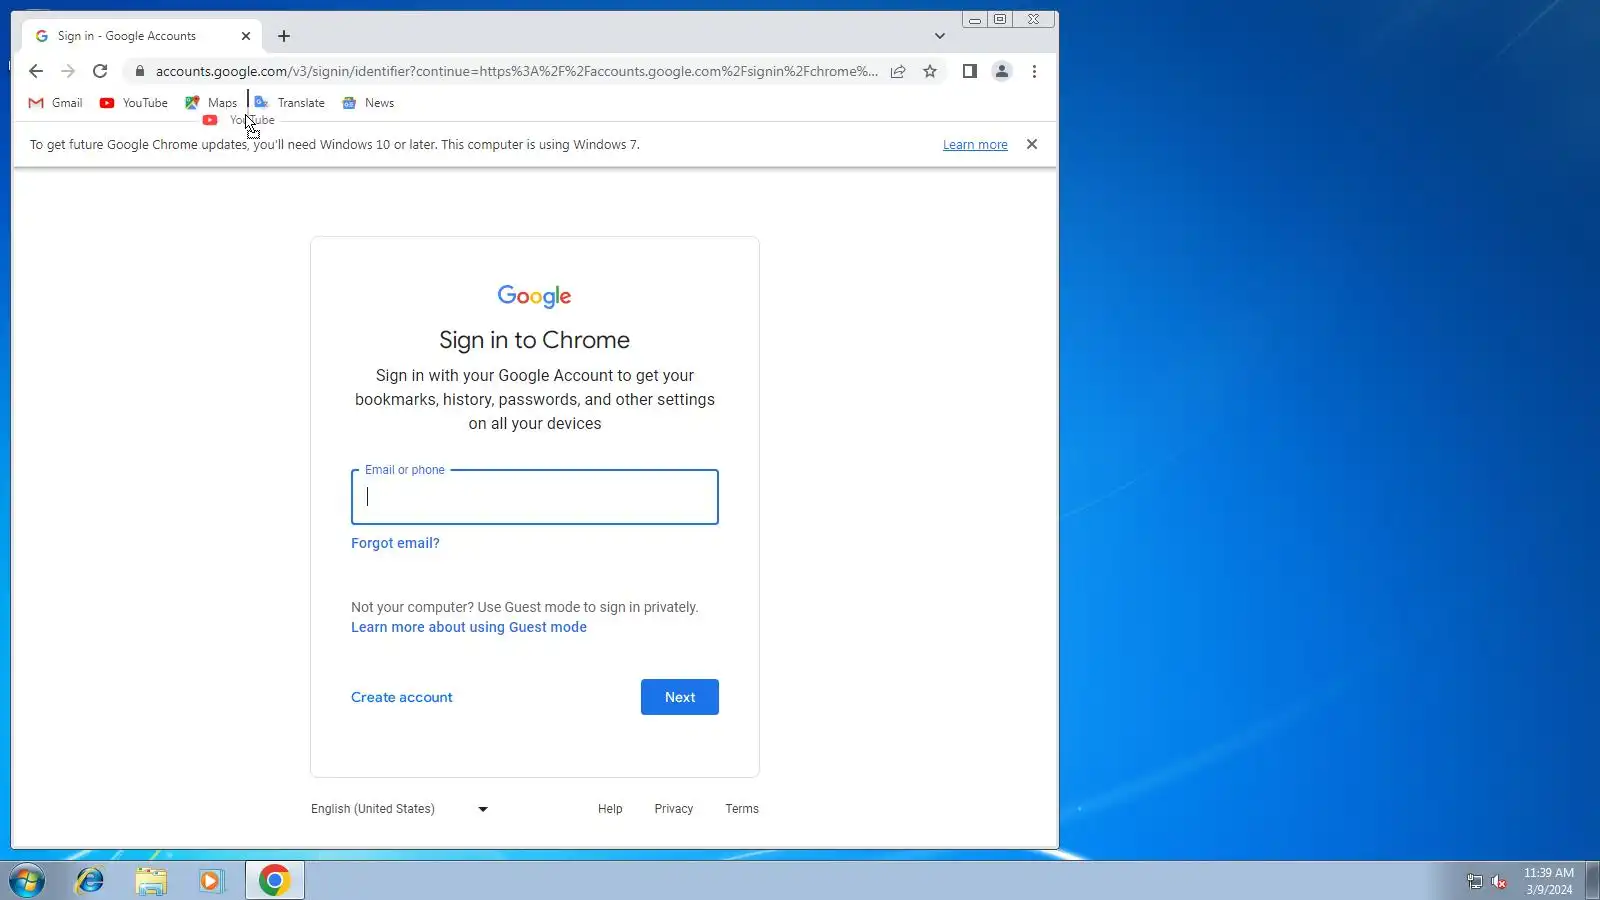Viewport: 1600px width, 900px height.
Task: Open the English (United States) language dropdown
Action: click(x=400, y=809)
